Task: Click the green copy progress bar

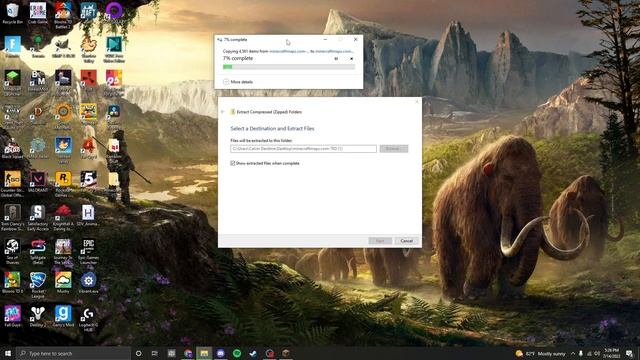Action: point(289,67)
